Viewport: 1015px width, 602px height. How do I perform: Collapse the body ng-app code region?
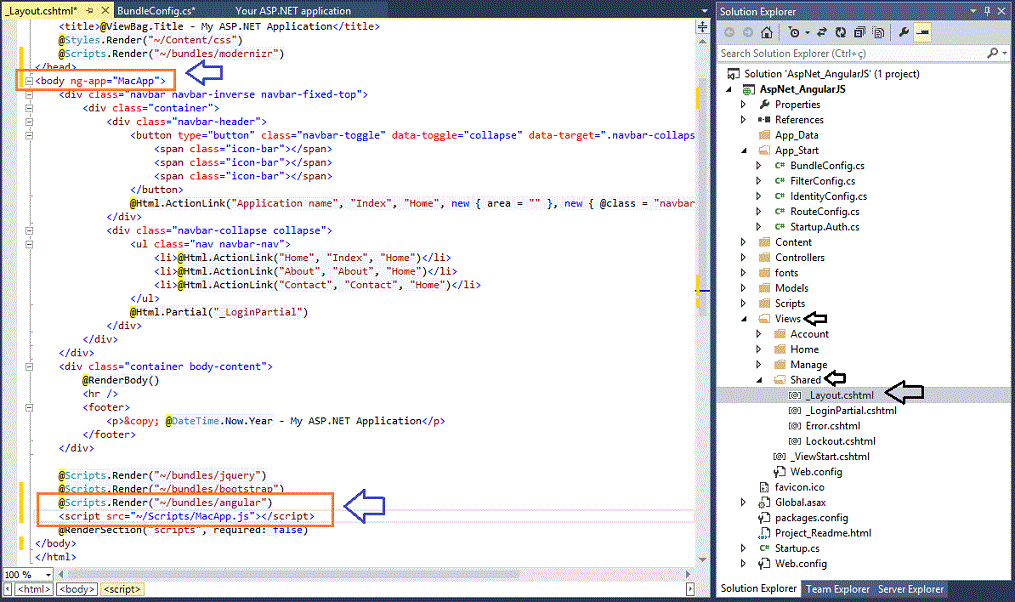[28, 81]
